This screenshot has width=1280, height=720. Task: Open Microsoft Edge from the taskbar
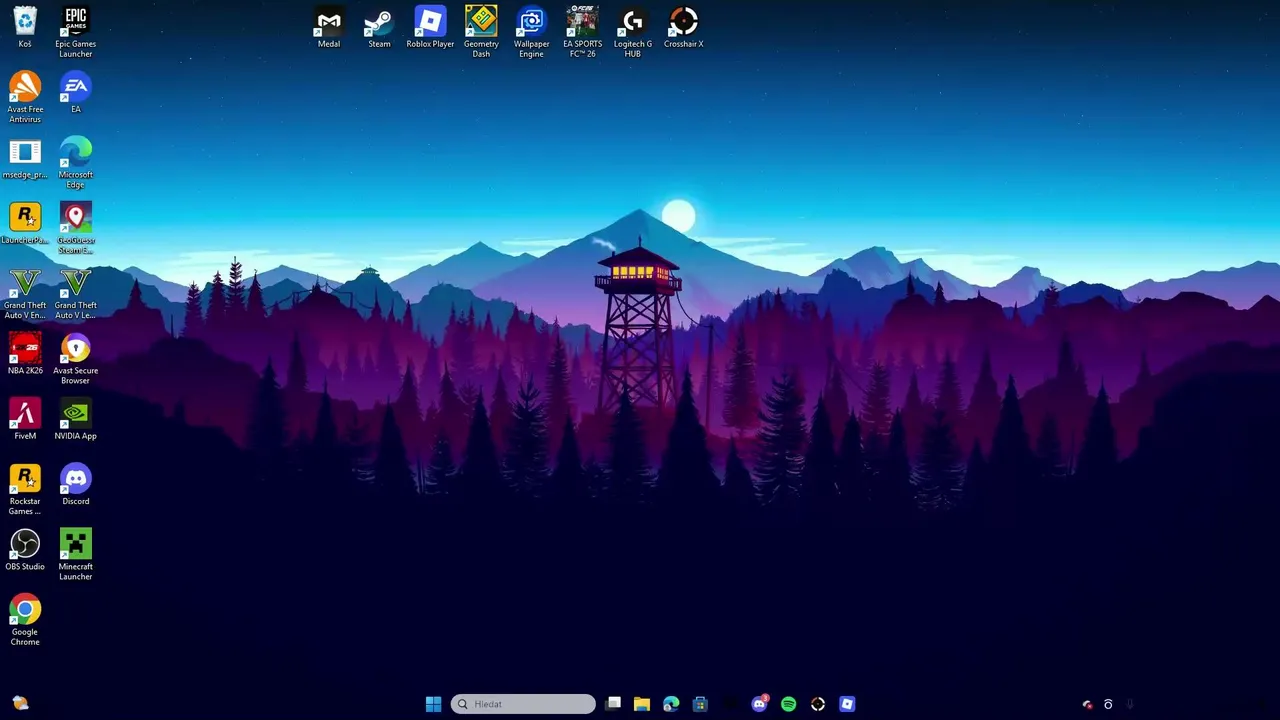(671, 704)
